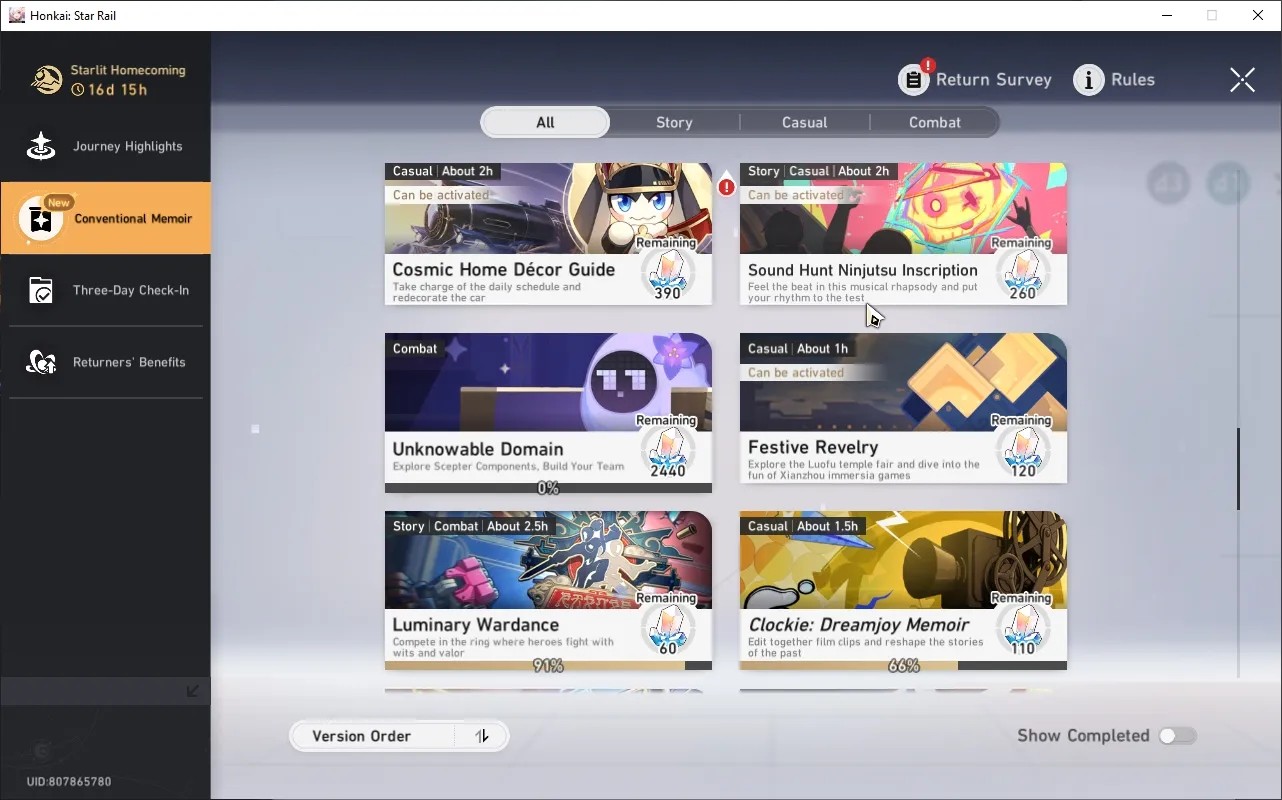This screenshot has height=800, width=1282.
Task: Click the Journey Highlights sidebar icon
Action: pyautogui.click(x=41, y=146)
